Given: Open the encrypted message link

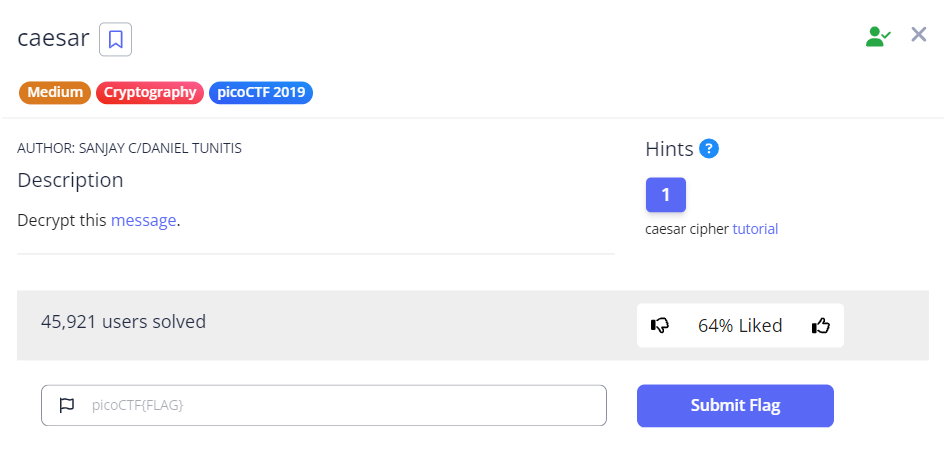Looking at the screenshot, I should [x=143, y=220].
